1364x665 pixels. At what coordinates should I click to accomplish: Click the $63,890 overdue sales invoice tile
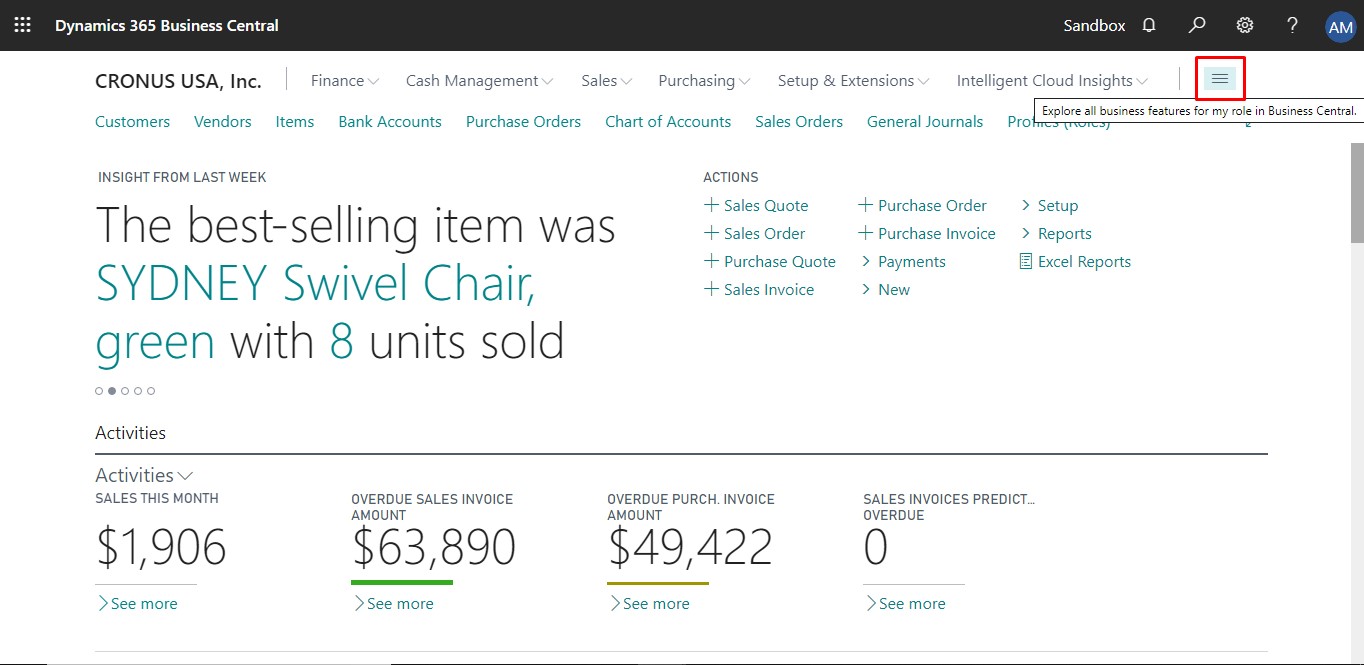tap(434, 547)
